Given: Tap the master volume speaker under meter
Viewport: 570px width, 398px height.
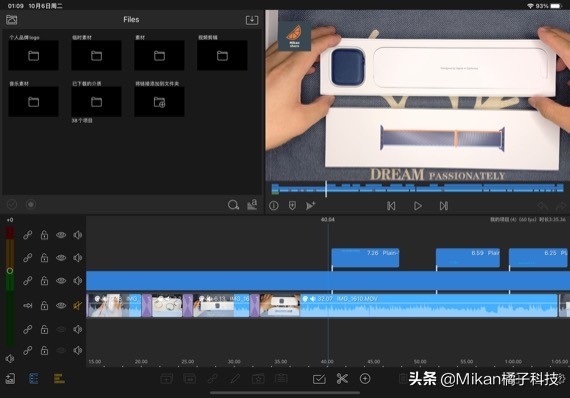Looking at the screenshot, I should pyautogui.click(x=10, y=359).
